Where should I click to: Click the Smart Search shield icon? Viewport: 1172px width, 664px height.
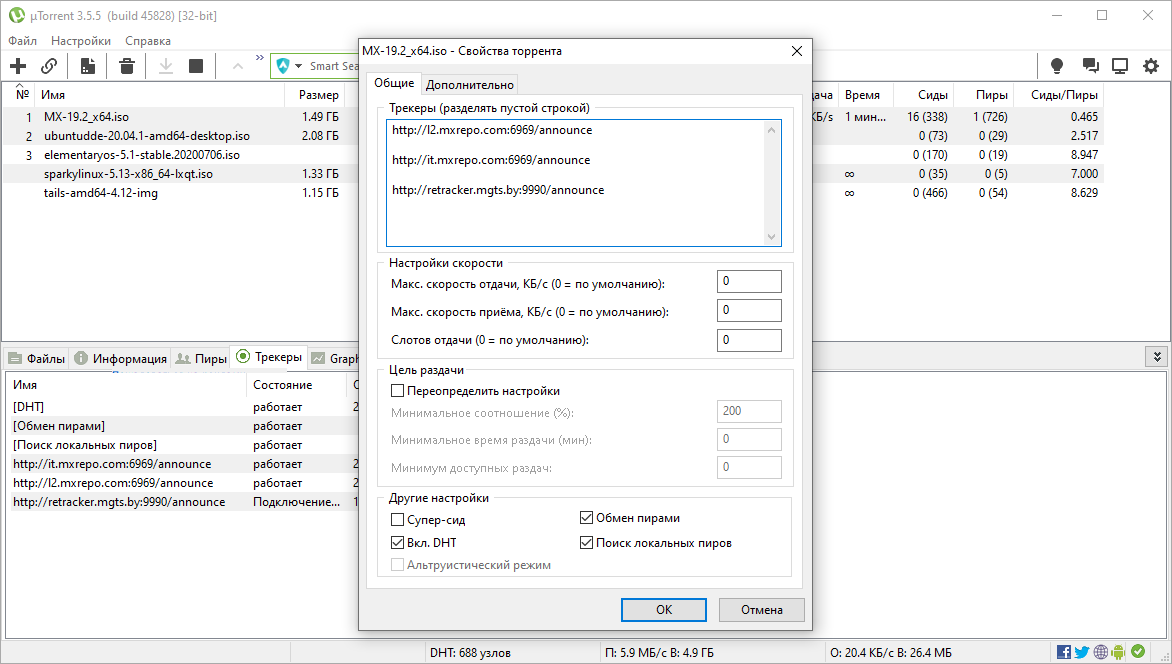pos(283,66)
